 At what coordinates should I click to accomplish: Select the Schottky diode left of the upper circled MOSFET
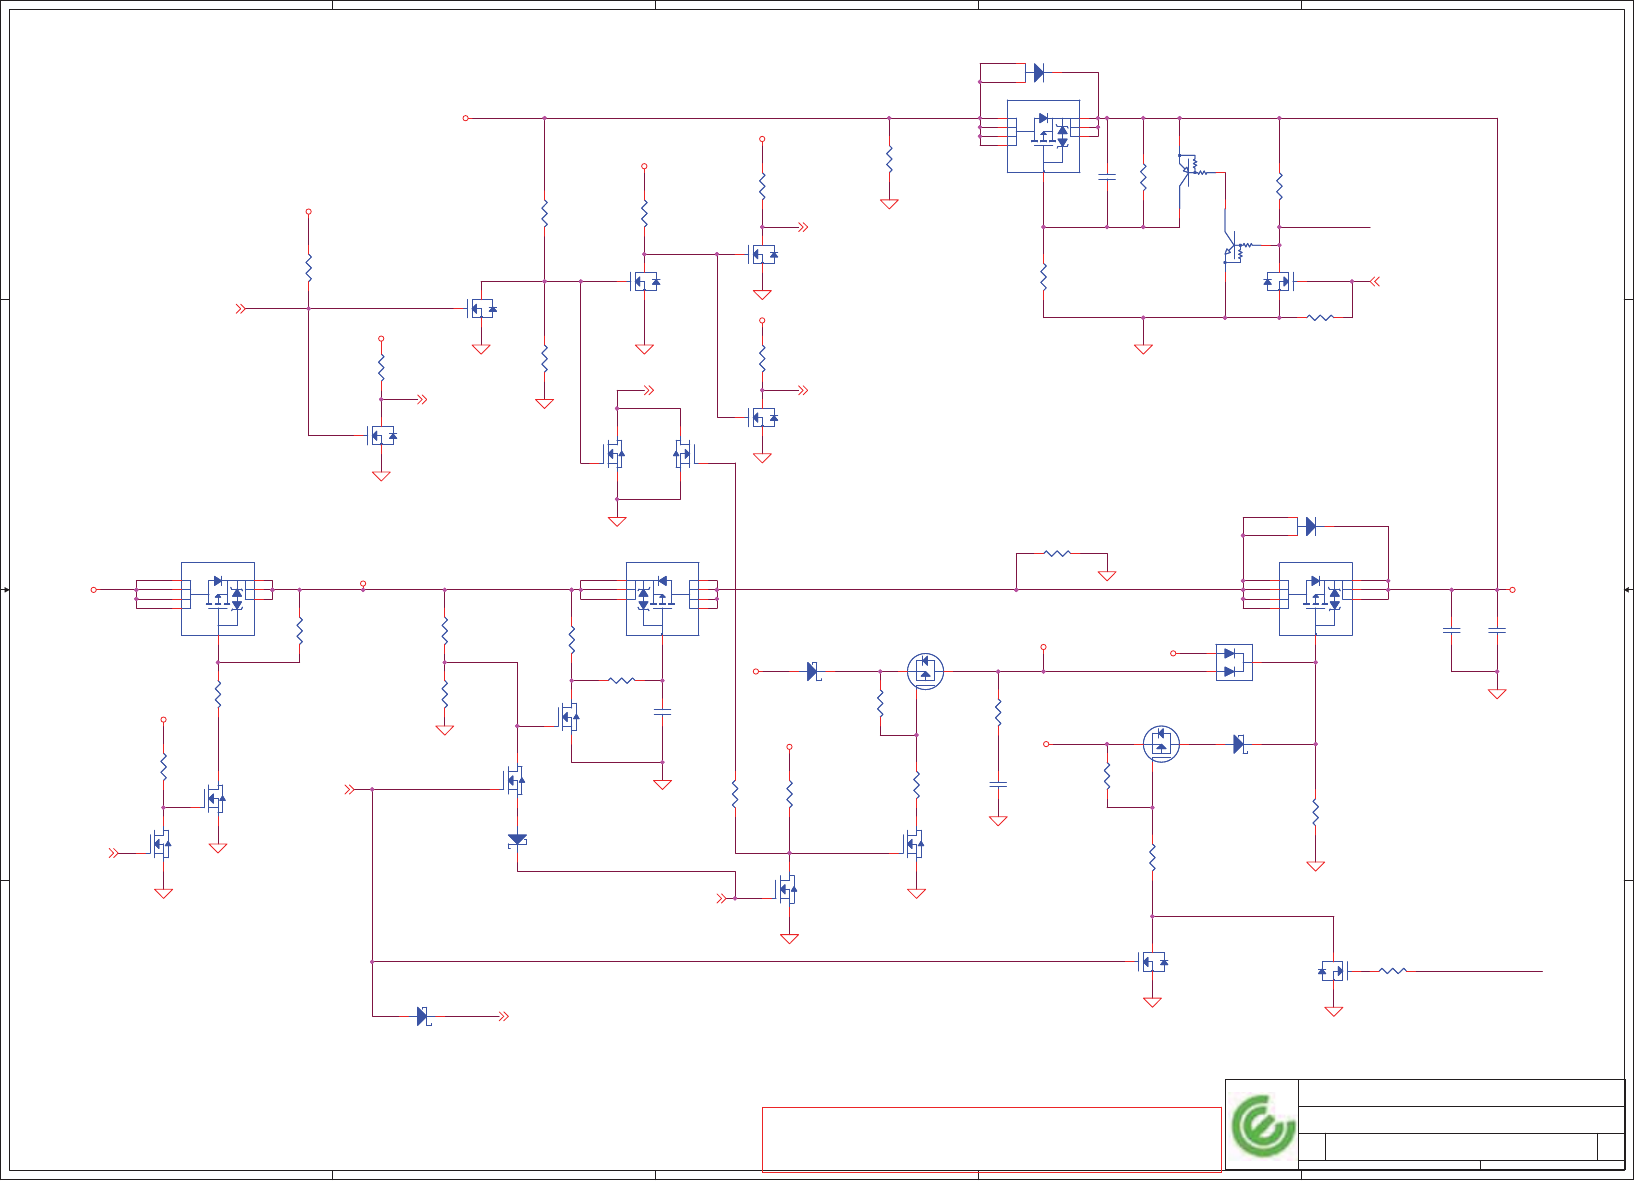(813, 672)
